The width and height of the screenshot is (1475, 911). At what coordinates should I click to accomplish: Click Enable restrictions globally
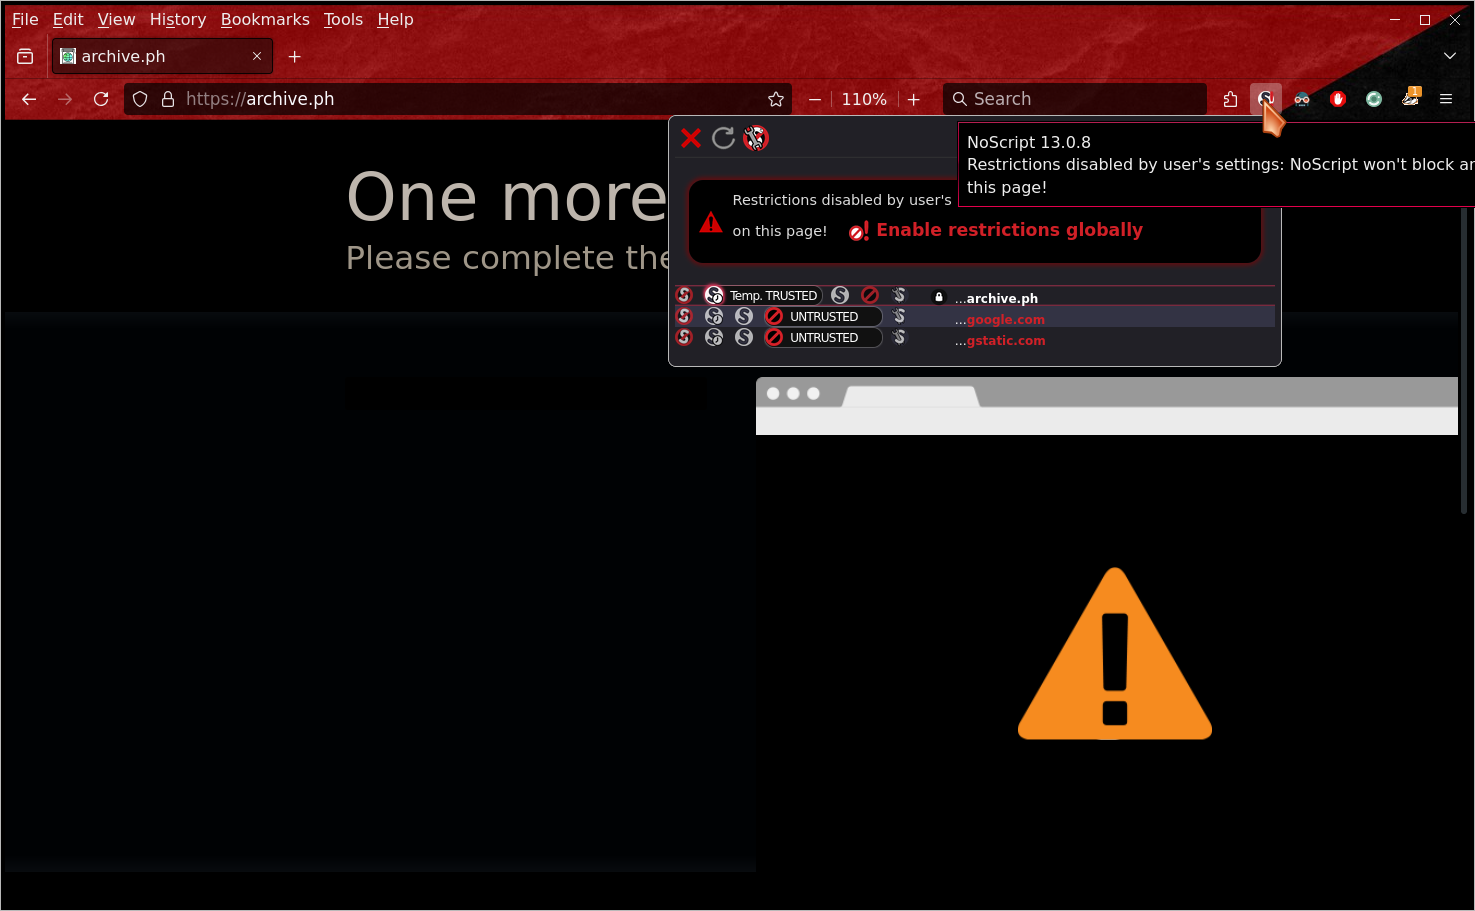pos(996,230)
